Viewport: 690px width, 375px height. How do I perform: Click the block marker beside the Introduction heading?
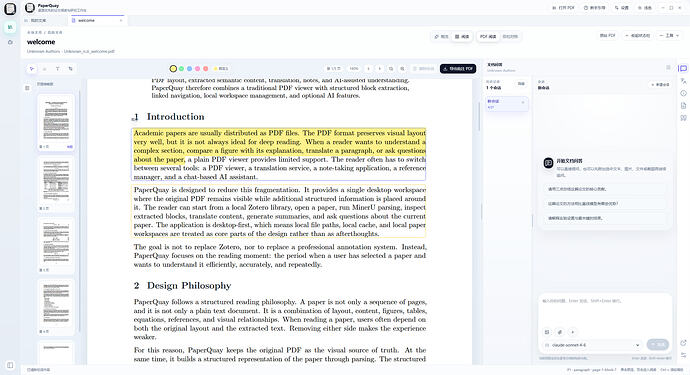(x=133, y=119)
